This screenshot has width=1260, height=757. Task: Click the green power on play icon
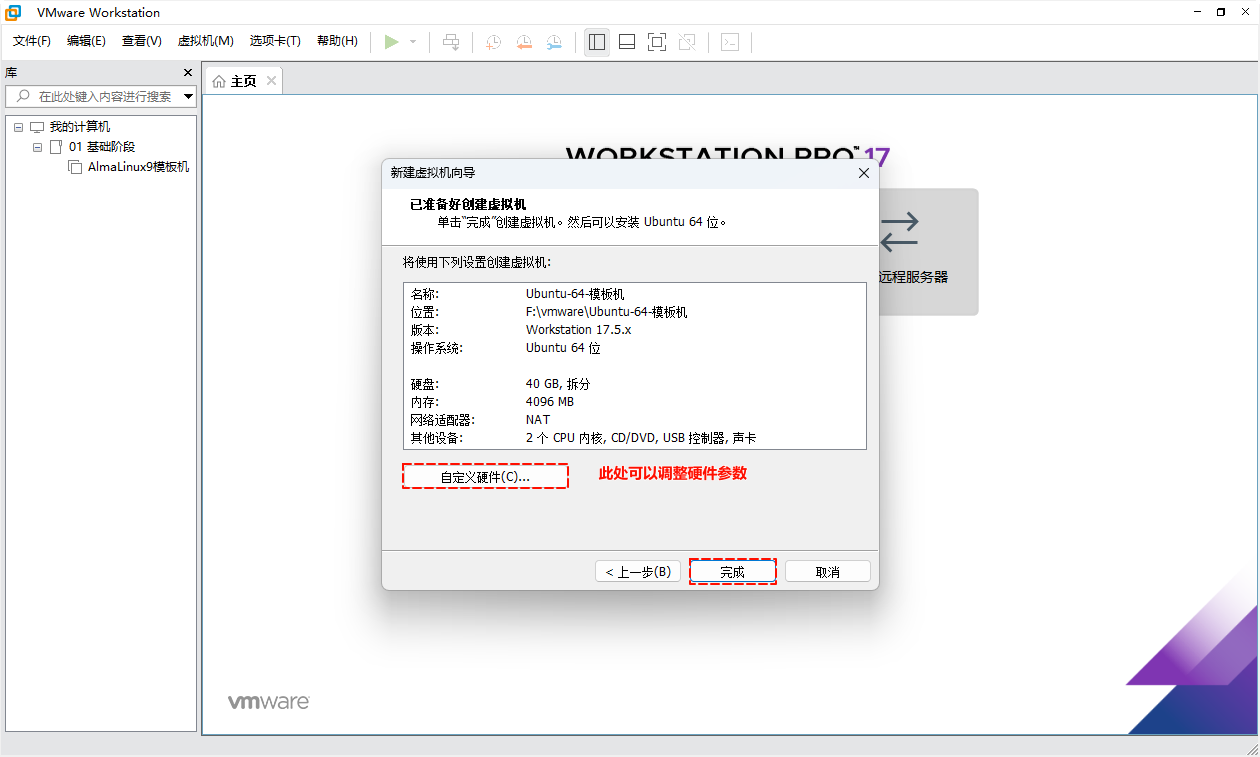pyautogui.click(x=392, y=42)
